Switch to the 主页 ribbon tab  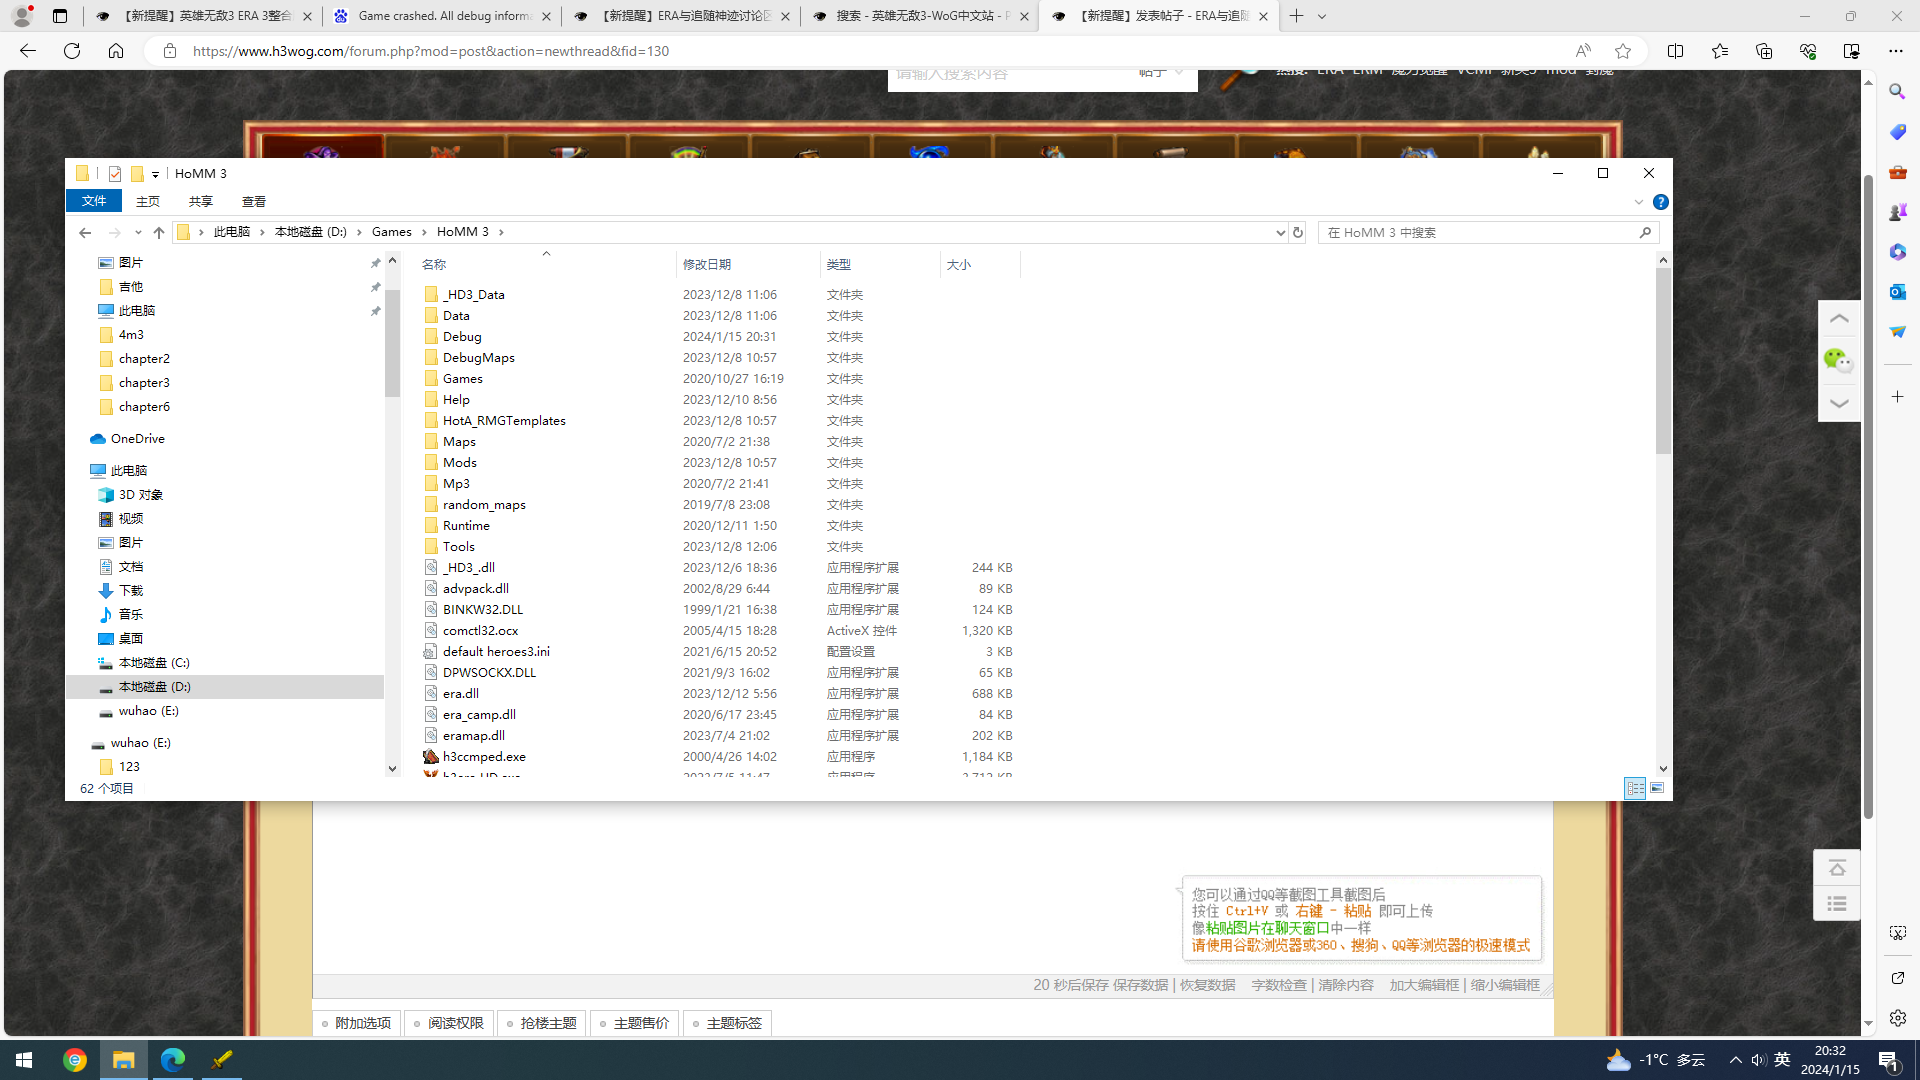point(148,202)
